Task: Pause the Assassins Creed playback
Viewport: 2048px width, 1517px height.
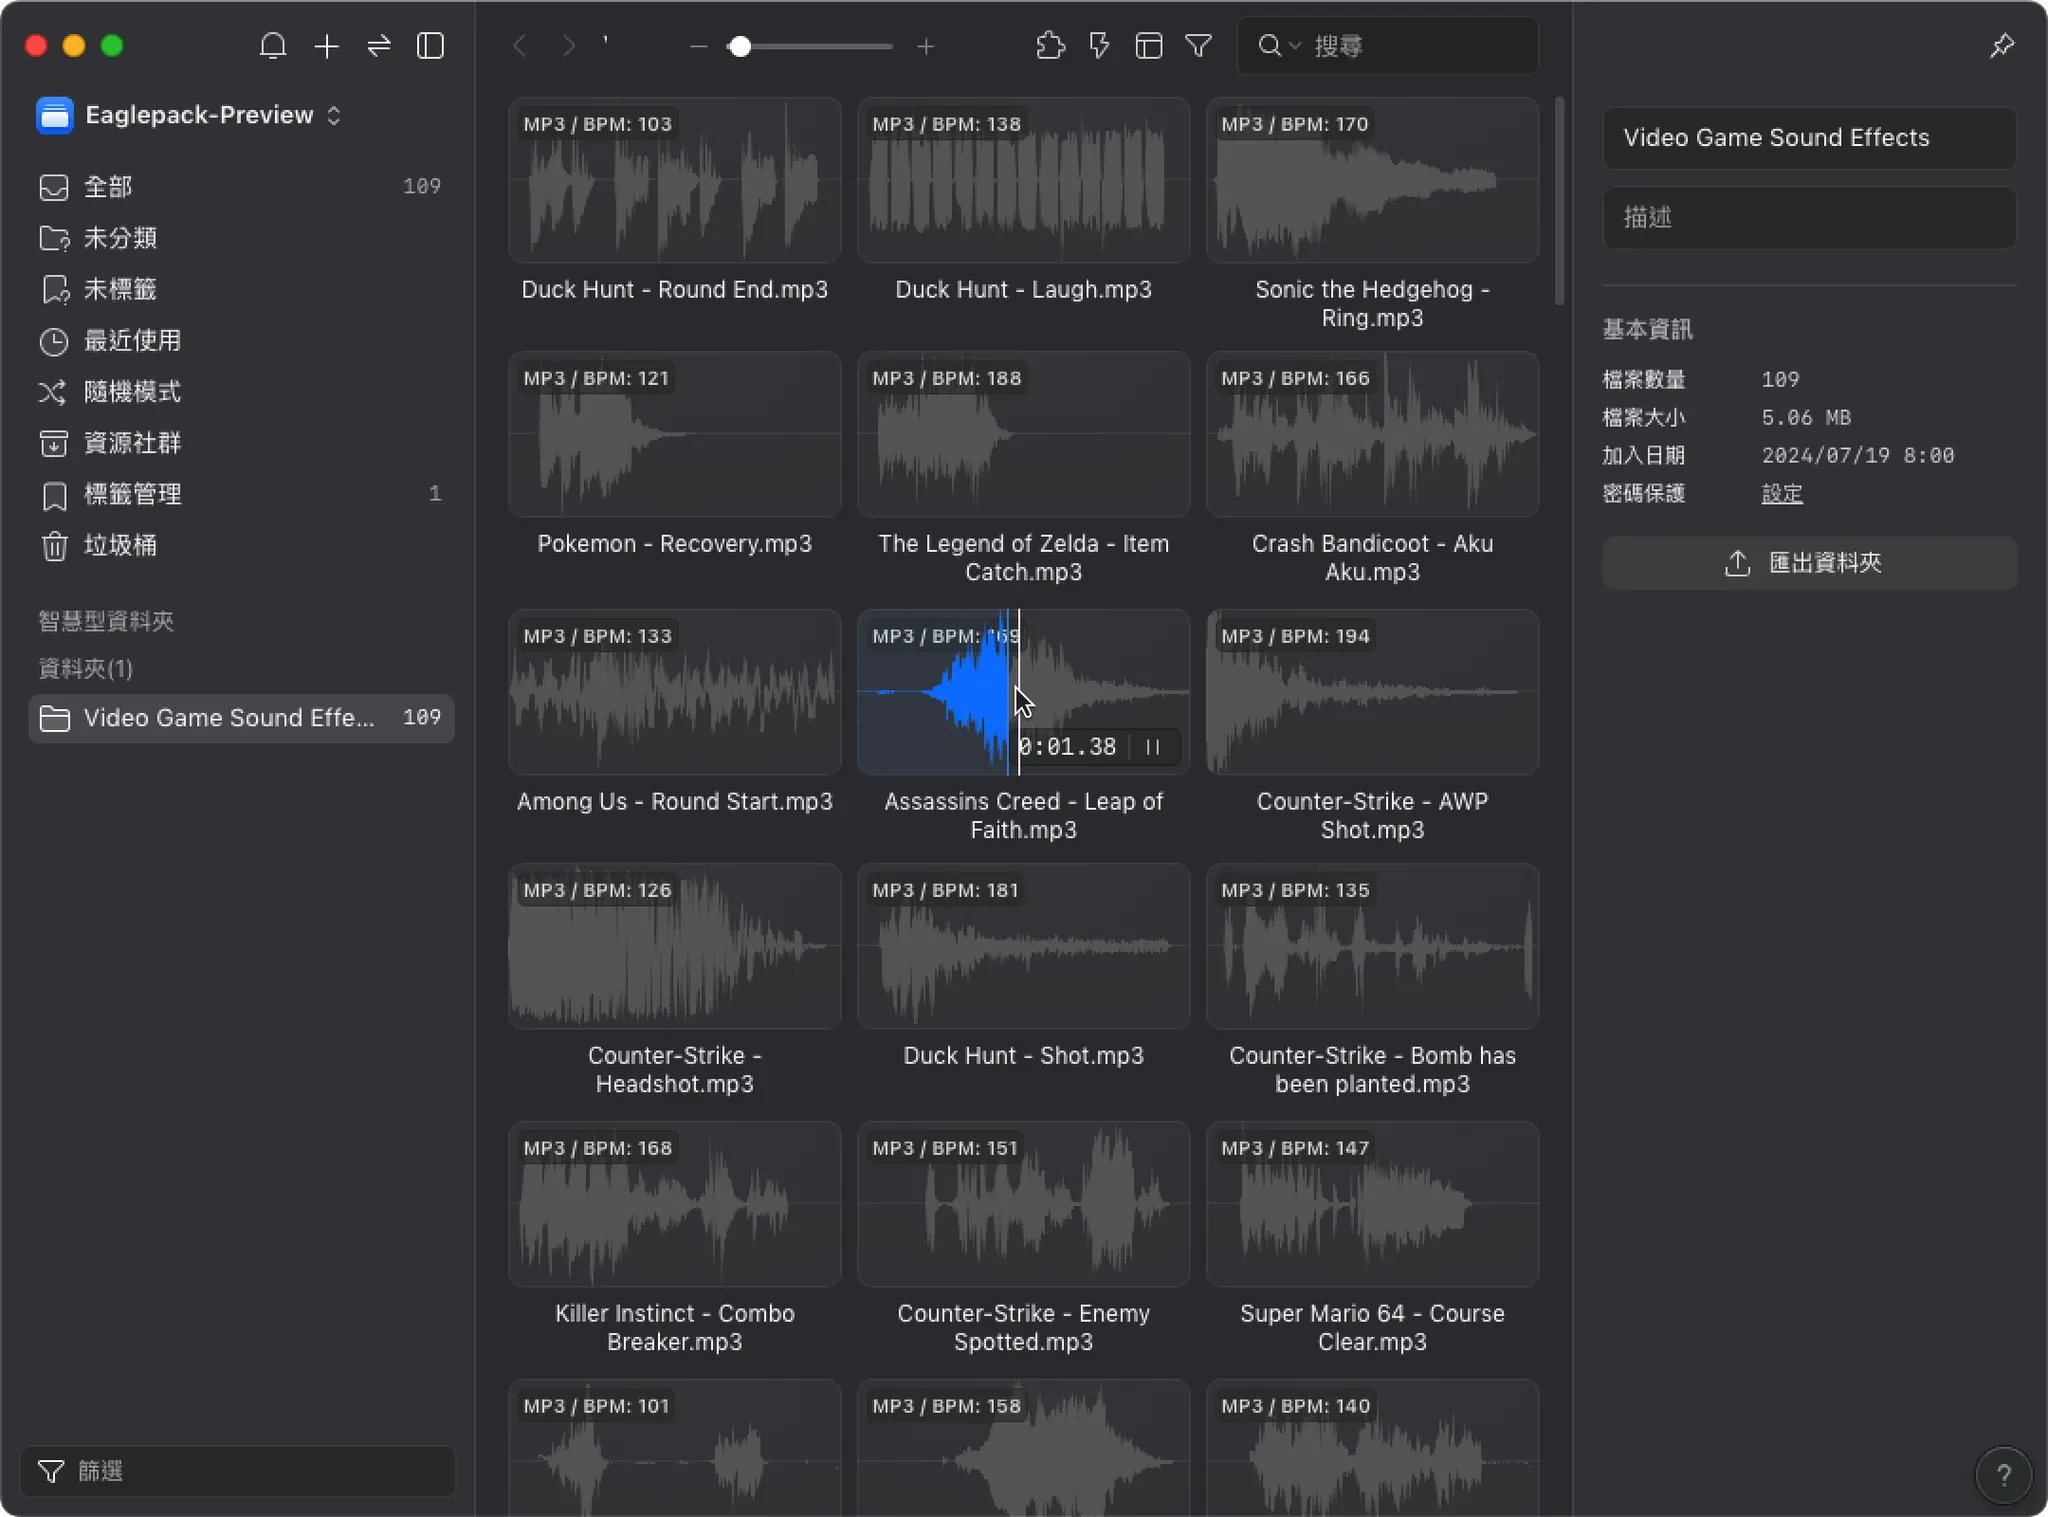Action: 1153,747
